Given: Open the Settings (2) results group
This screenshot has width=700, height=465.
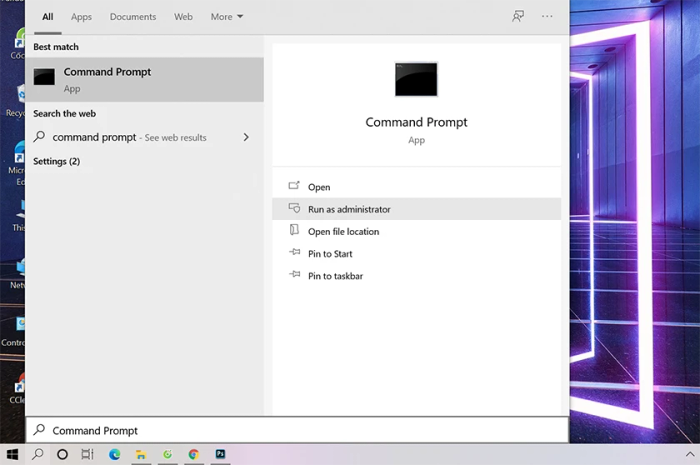Looking at the screenshot, I should coord(57,161).
